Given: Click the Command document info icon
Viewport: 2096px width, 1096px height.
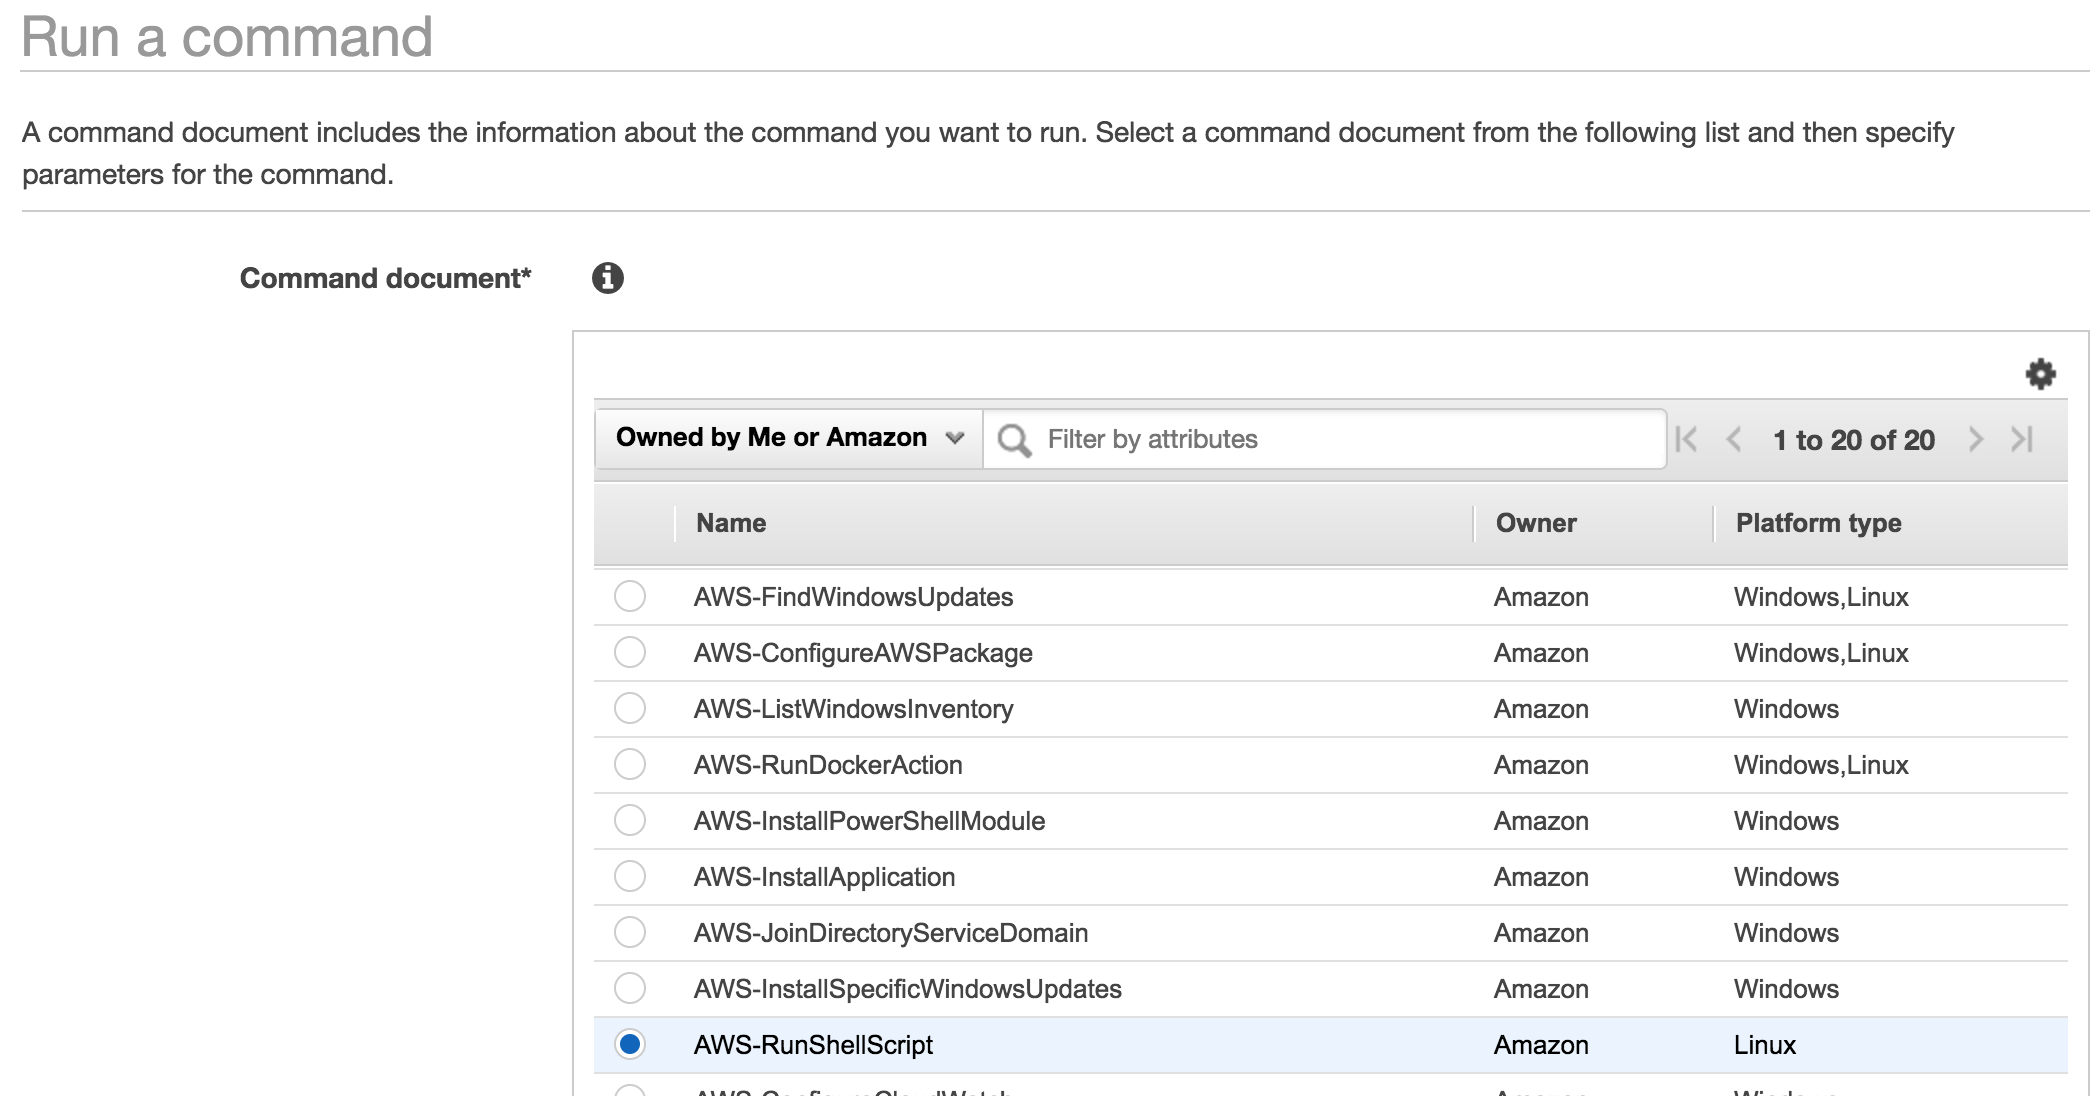Looking at the screenshot, I should [607, 278].
